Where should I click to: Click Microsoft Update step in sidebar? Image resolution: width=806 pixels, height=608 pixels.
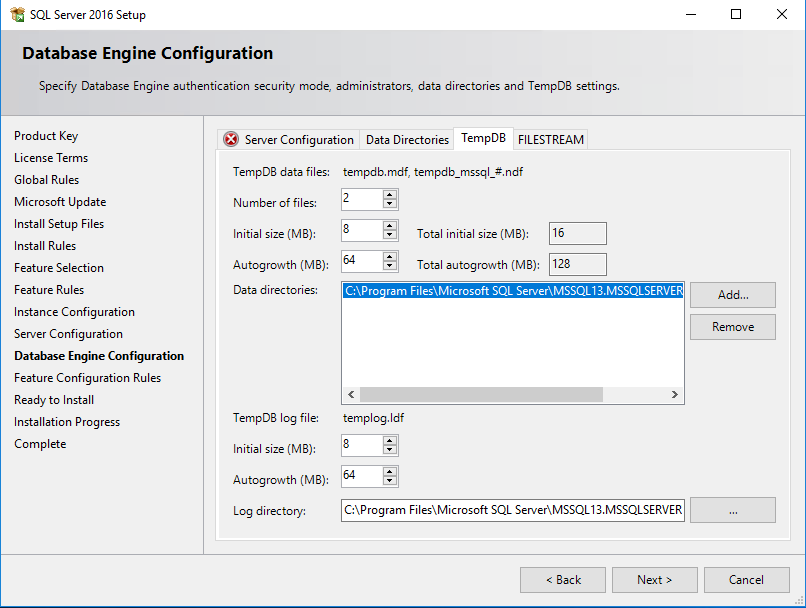60,202
